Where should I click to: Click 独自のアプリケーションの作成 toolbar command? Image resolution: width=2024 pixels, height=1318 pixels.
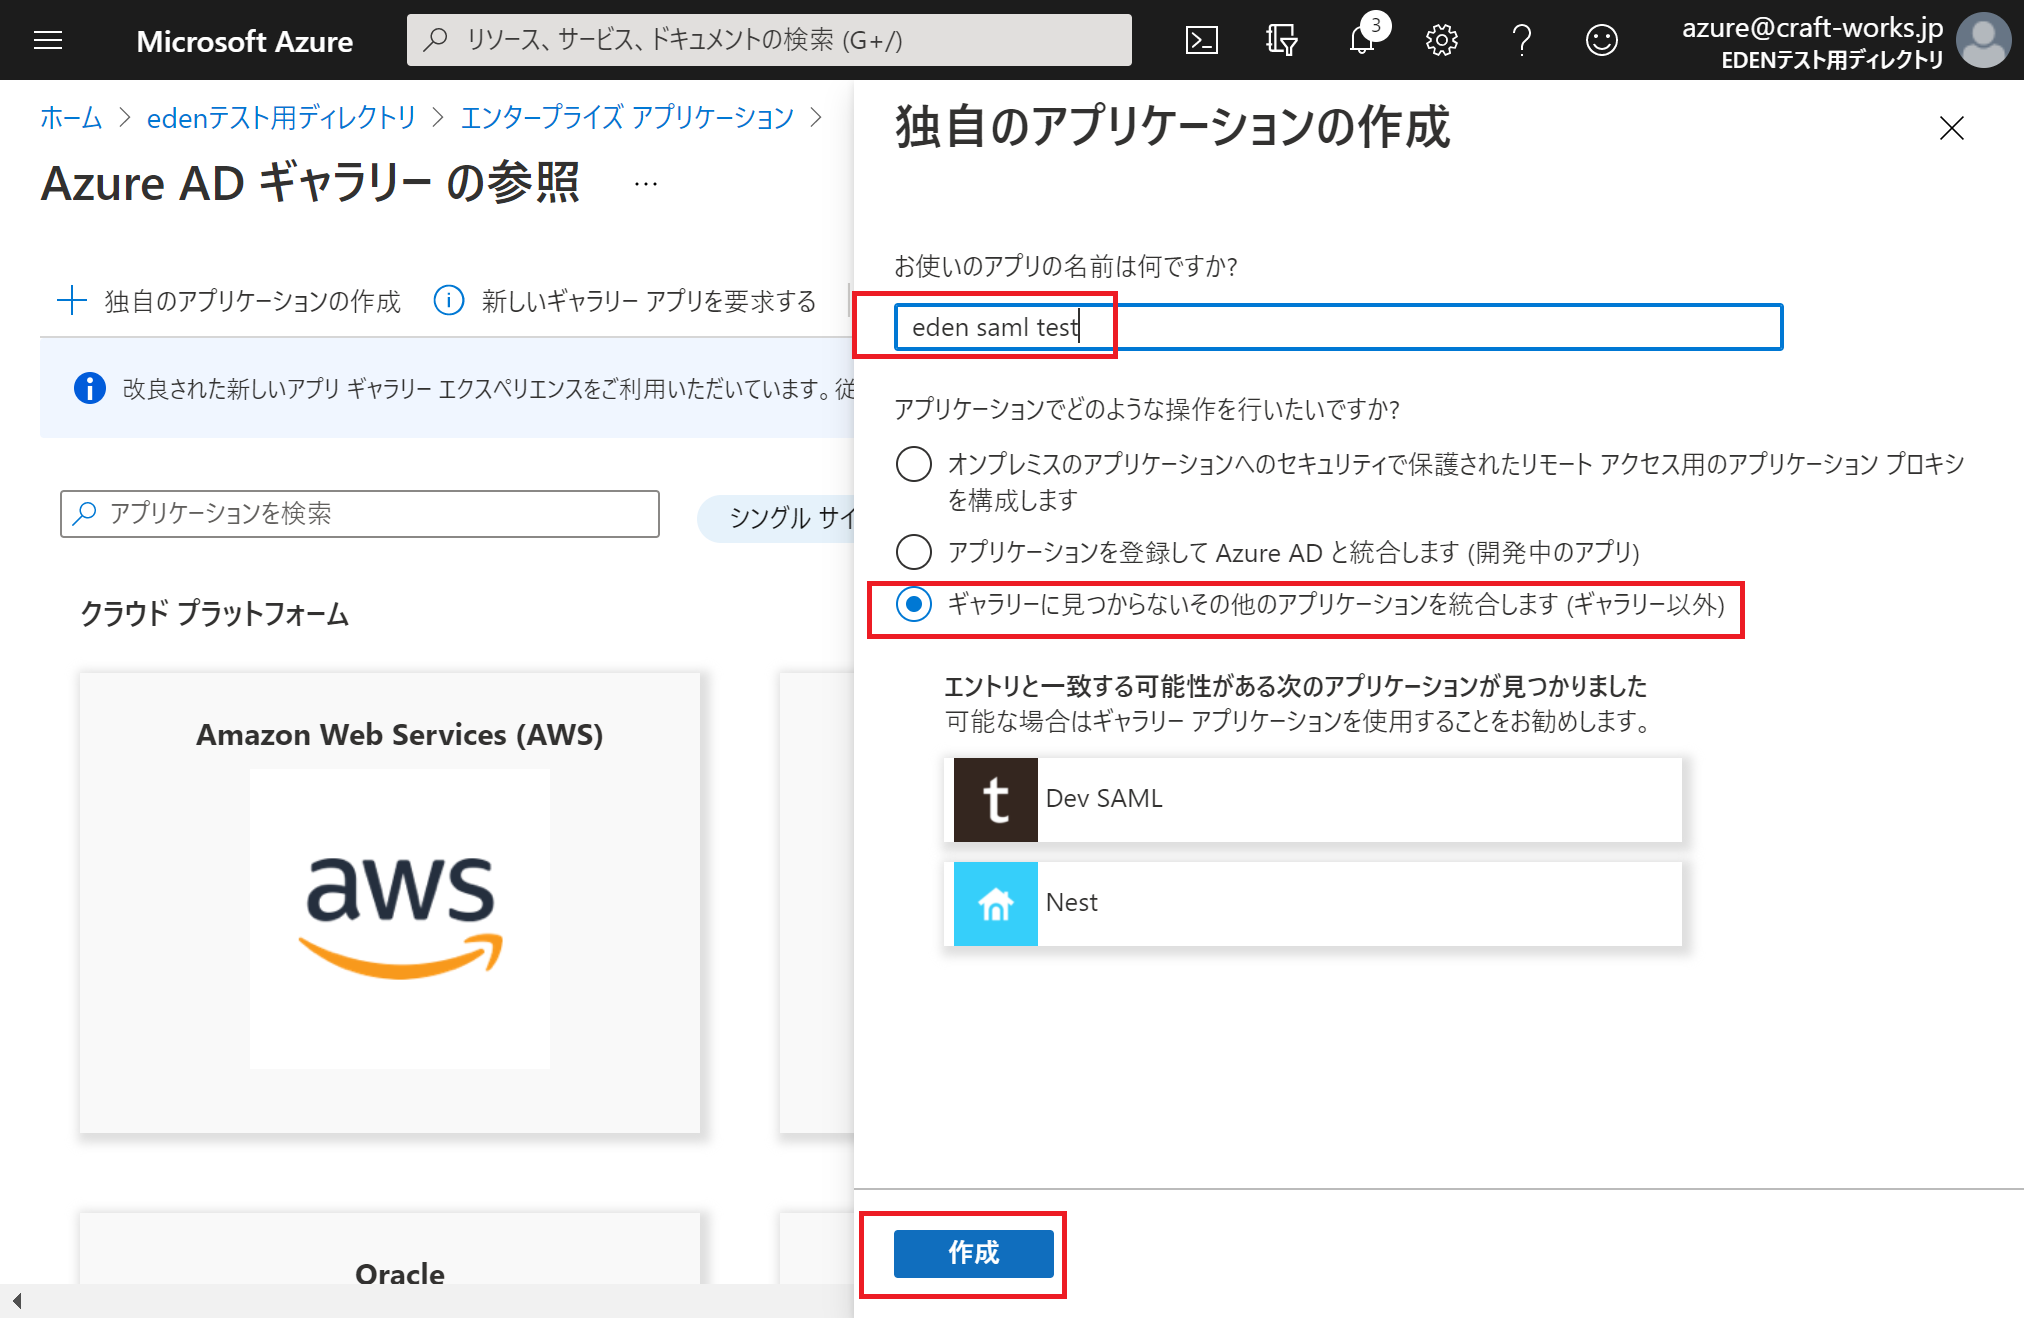[x=229, y=300]
